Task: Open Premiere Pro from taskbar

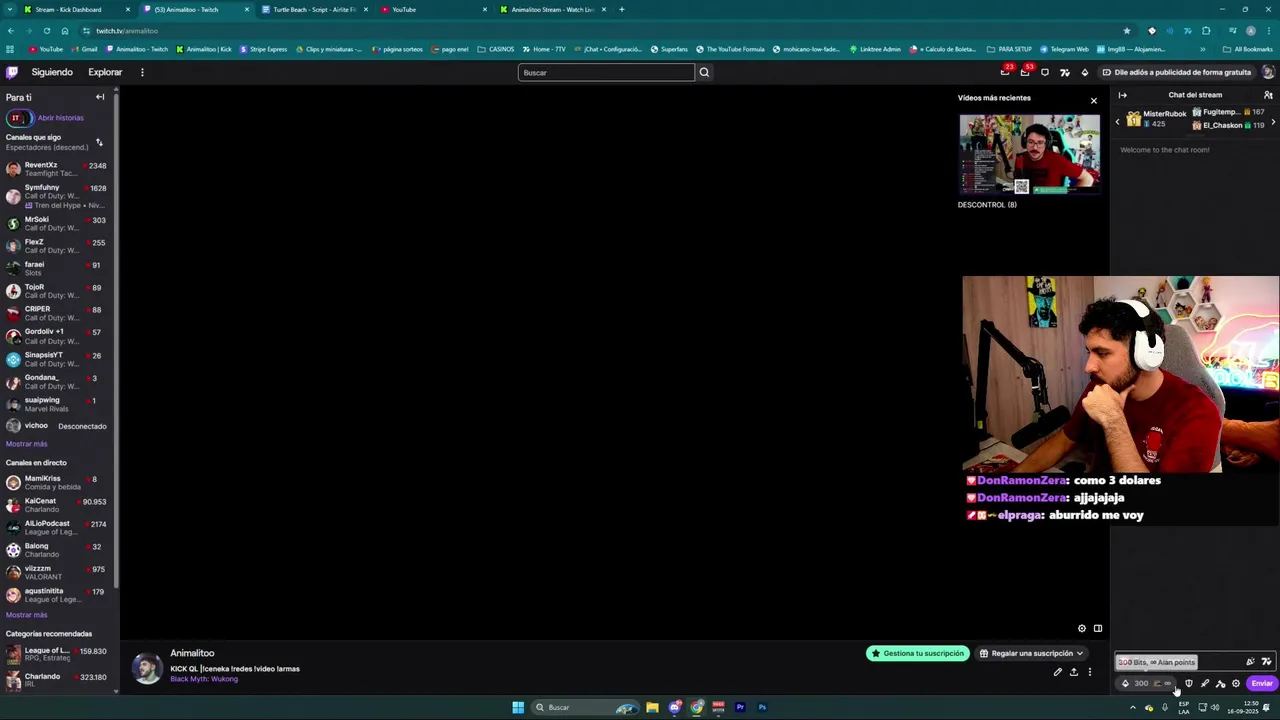Action: (x=740, y=707)
